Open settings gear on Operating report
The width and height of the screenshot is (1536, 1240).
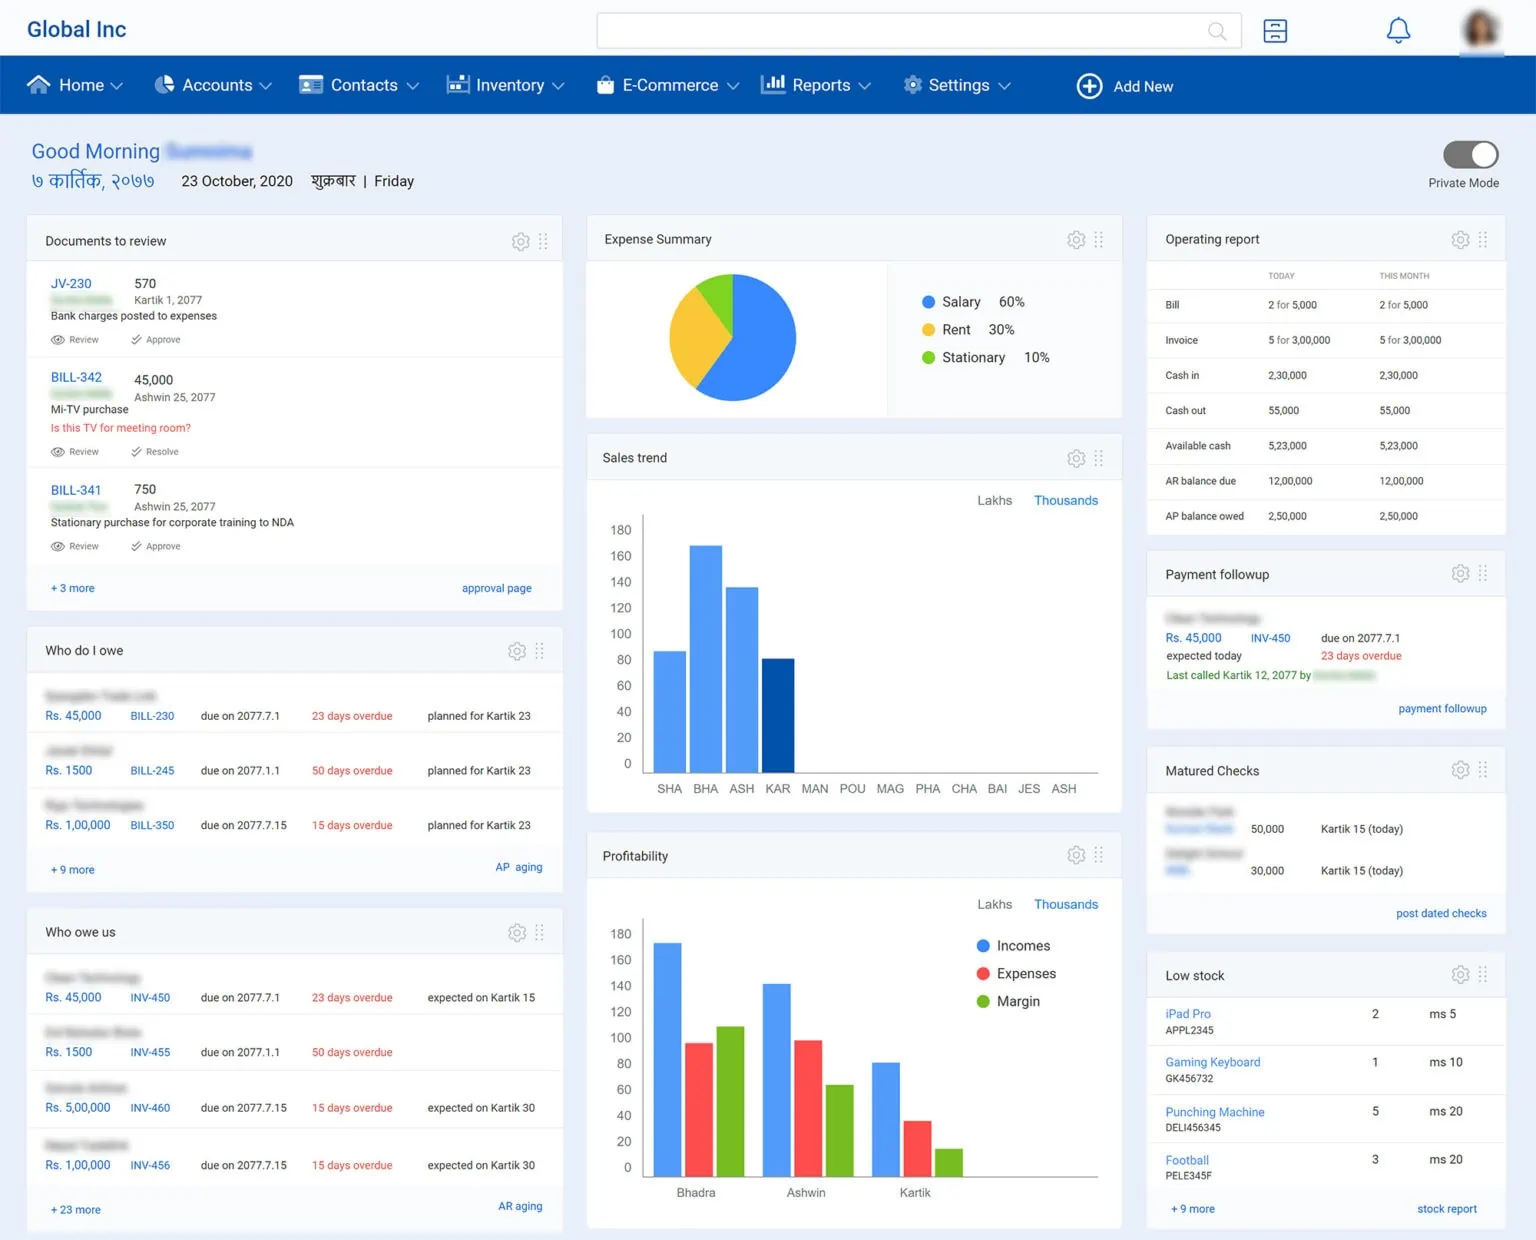(1460, 240)
